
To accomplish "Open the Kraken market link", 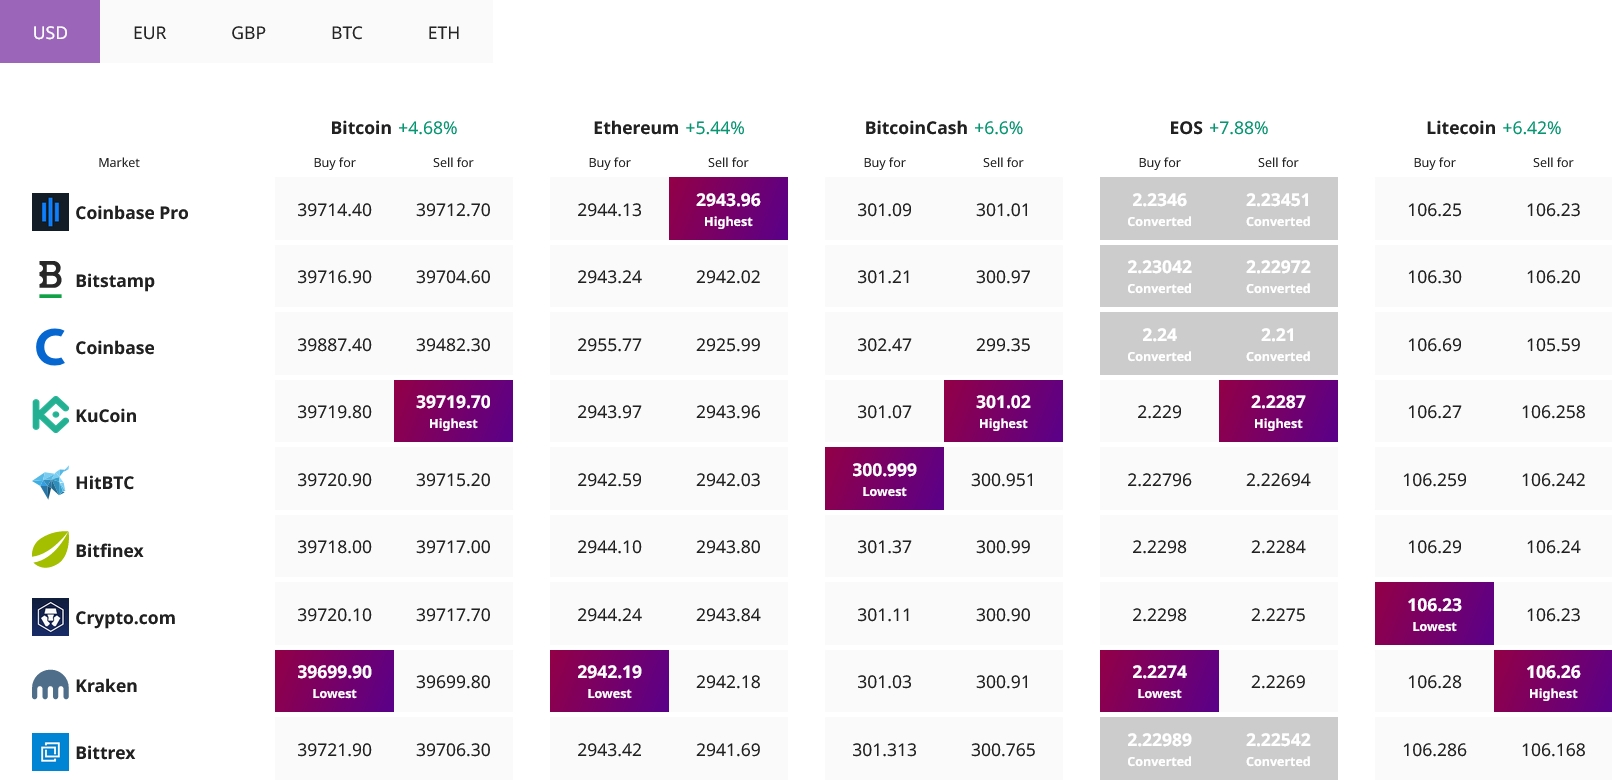I will click(x=106, y=685).
